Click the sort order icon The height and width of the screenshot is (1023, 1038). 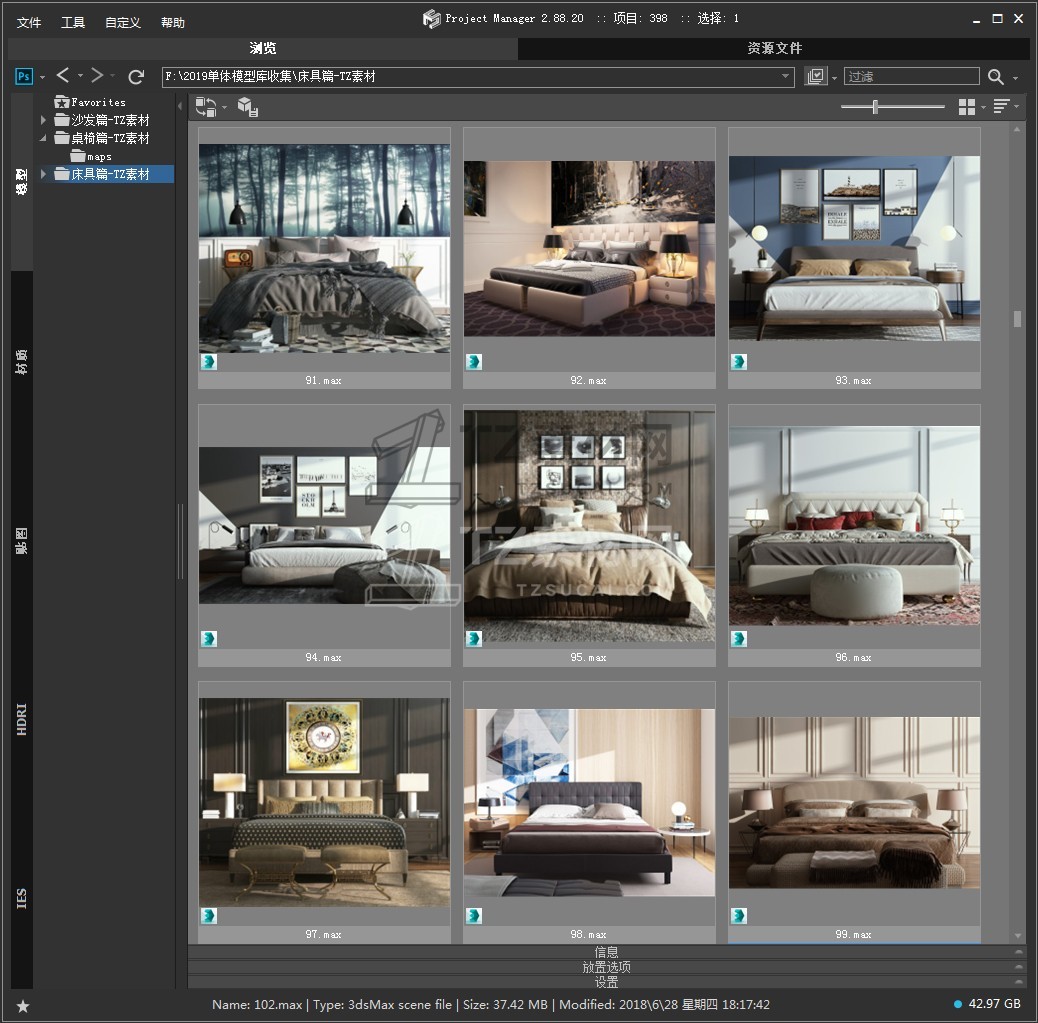(1001, 107)
